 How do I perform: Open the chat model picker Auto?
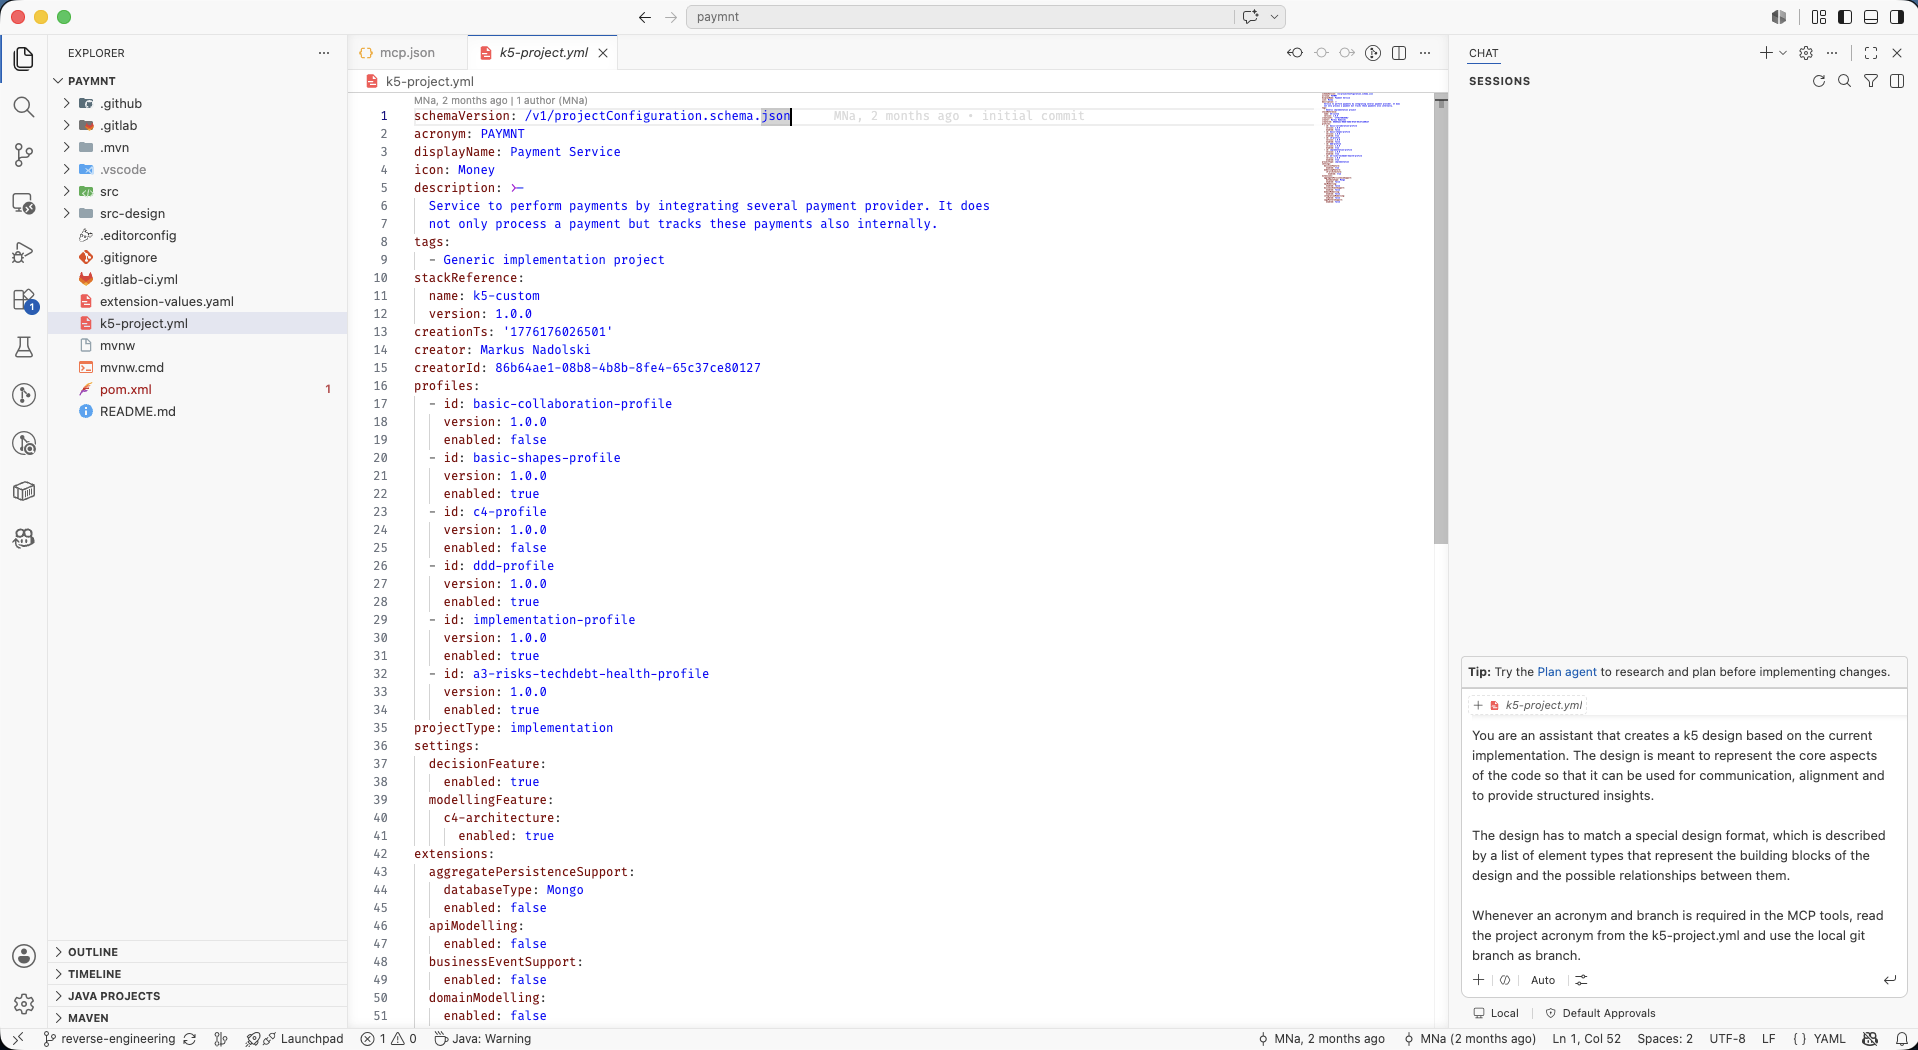coord(1542,980)
